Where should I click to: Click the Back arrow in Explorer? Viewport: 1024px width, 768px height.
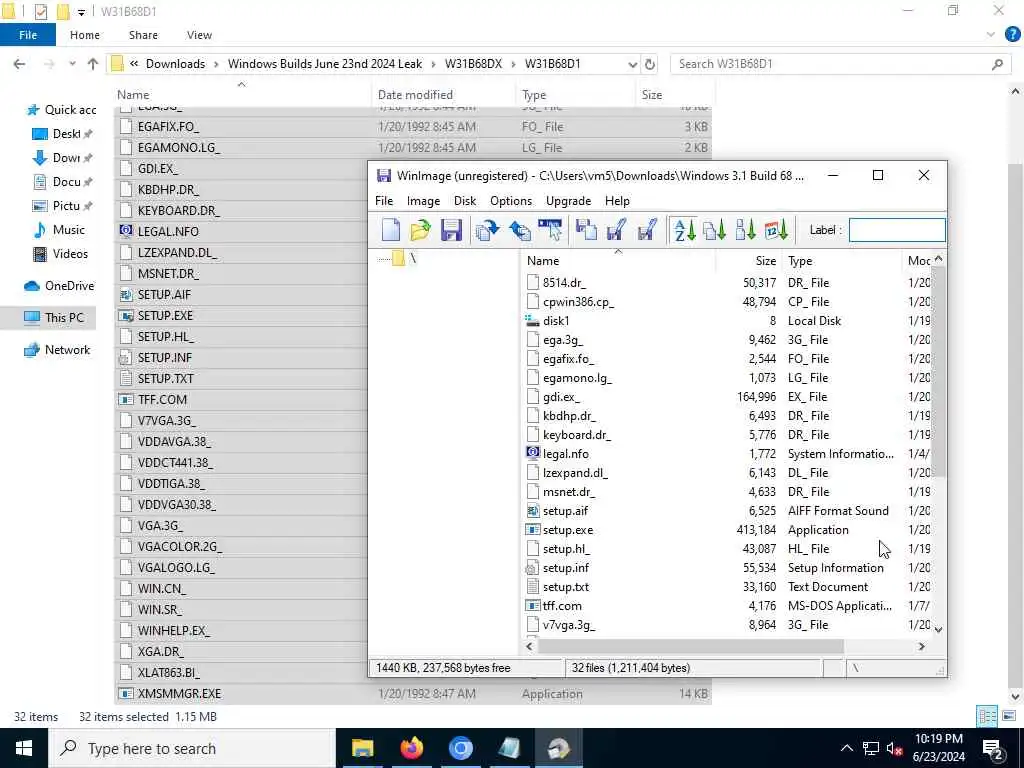click(x=20, y=64)
